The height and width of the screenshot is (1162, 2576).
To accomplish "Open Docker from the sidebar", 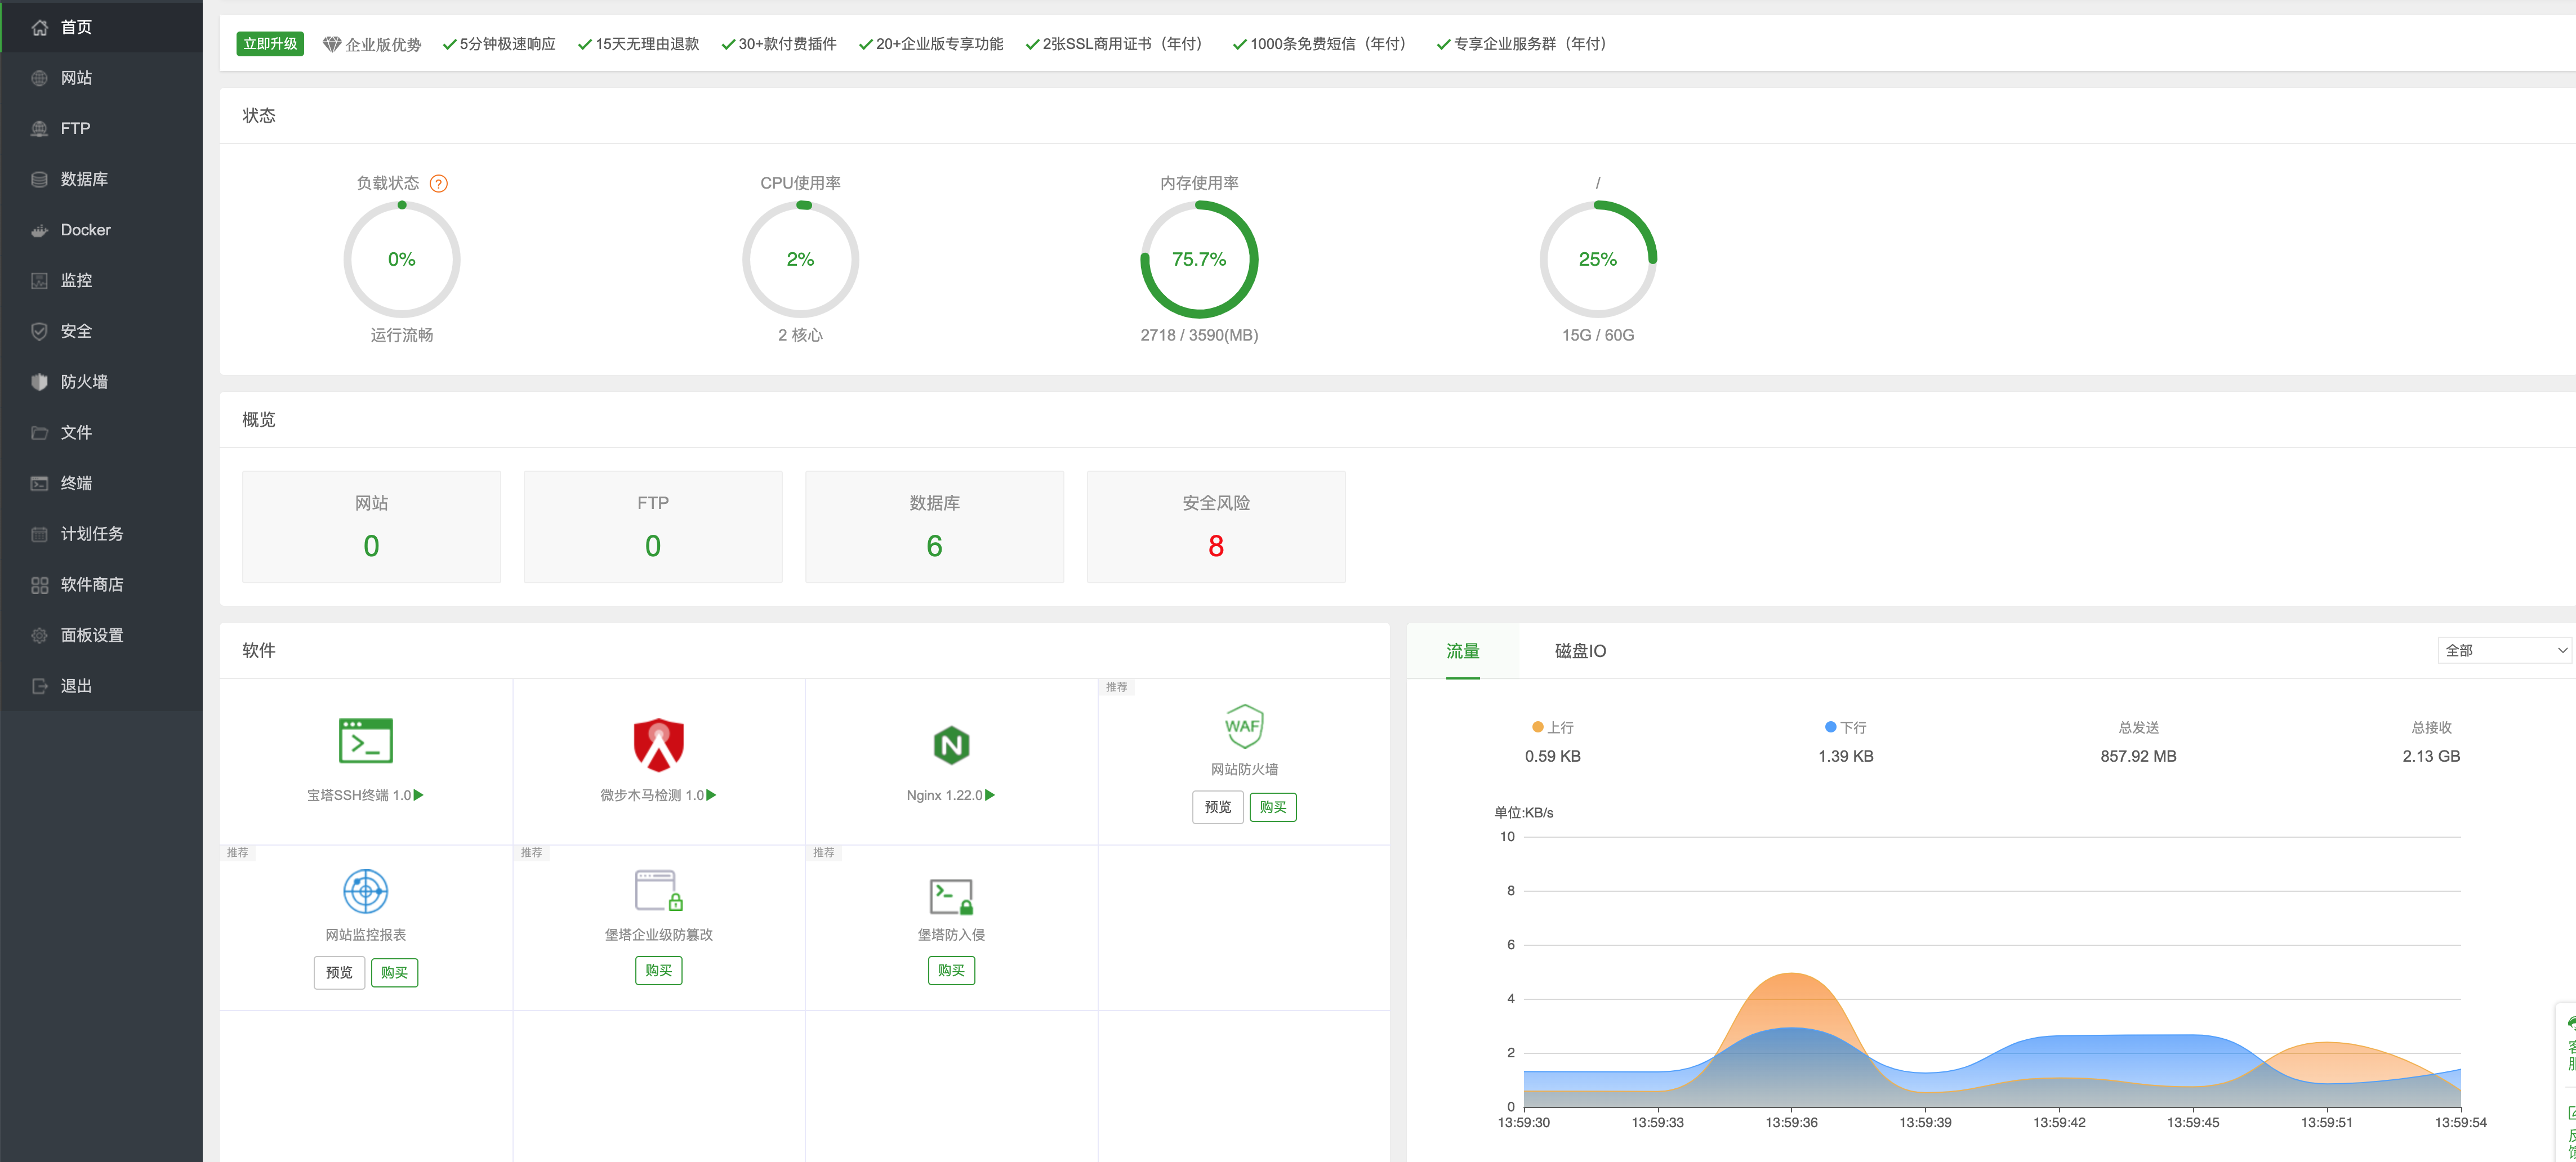I will (x=85, y=230).
